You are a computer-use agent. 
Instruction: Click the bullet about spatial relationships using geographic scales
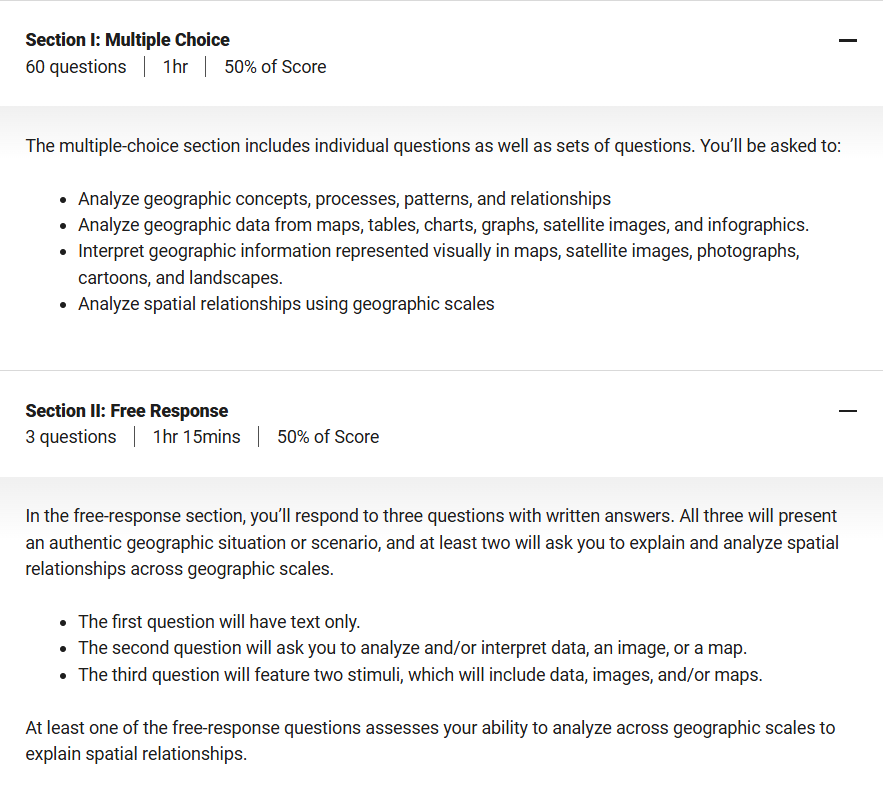pyautogui.click(x=286, y=304)
